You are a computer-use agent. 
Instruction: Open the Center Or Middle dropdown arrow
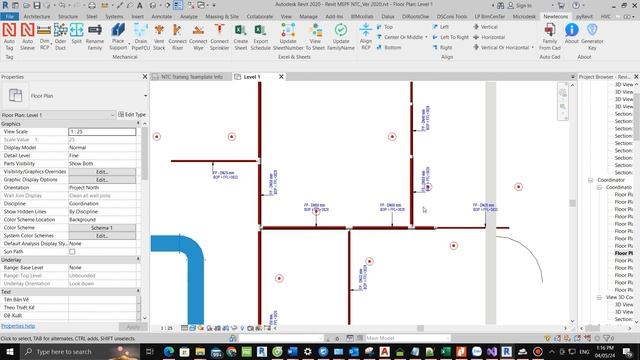coord(426,37)
